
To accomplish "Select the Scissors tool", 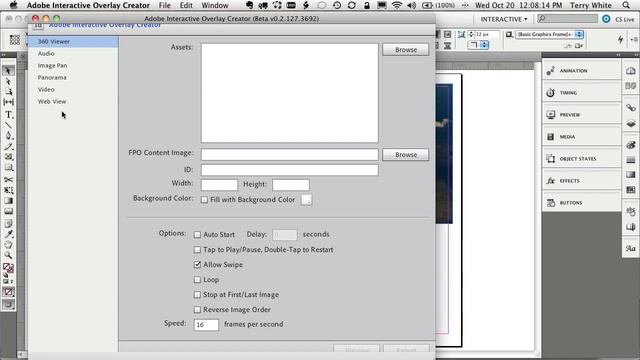I will tap(8, 180).
